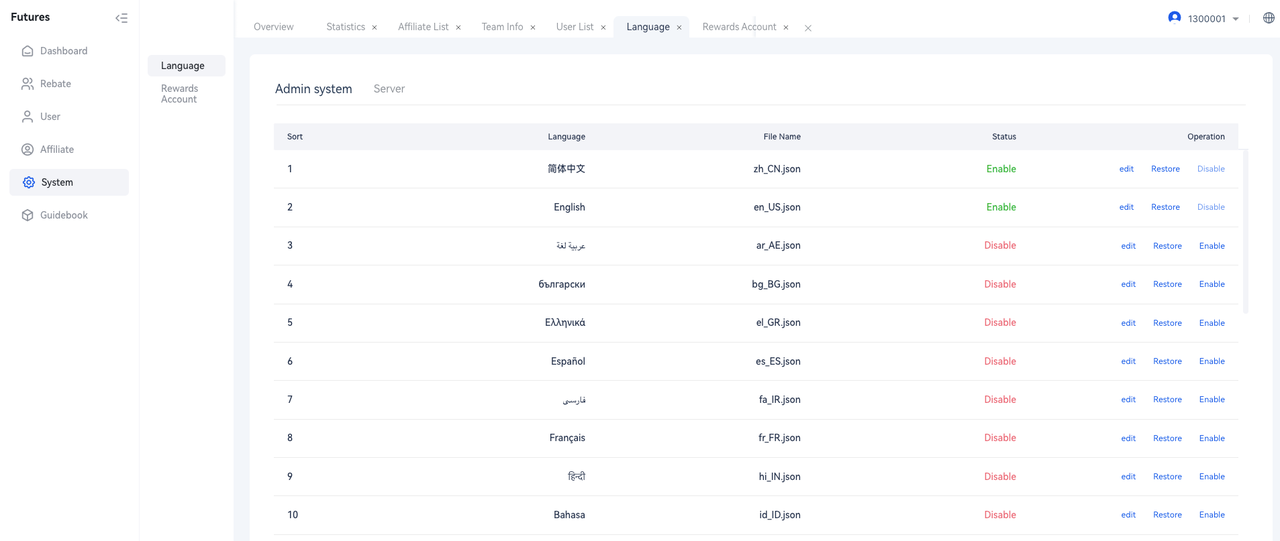Edit the zh_CN.json language entry
Image resolution: width=1280 pixels, height=541 pixels.
[1126, 169]
